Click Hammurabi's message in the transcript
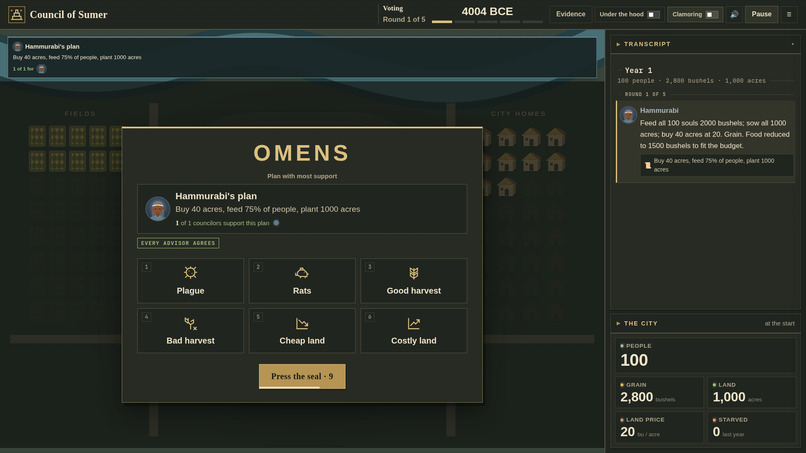806x453 pixels. pos(706,142)
